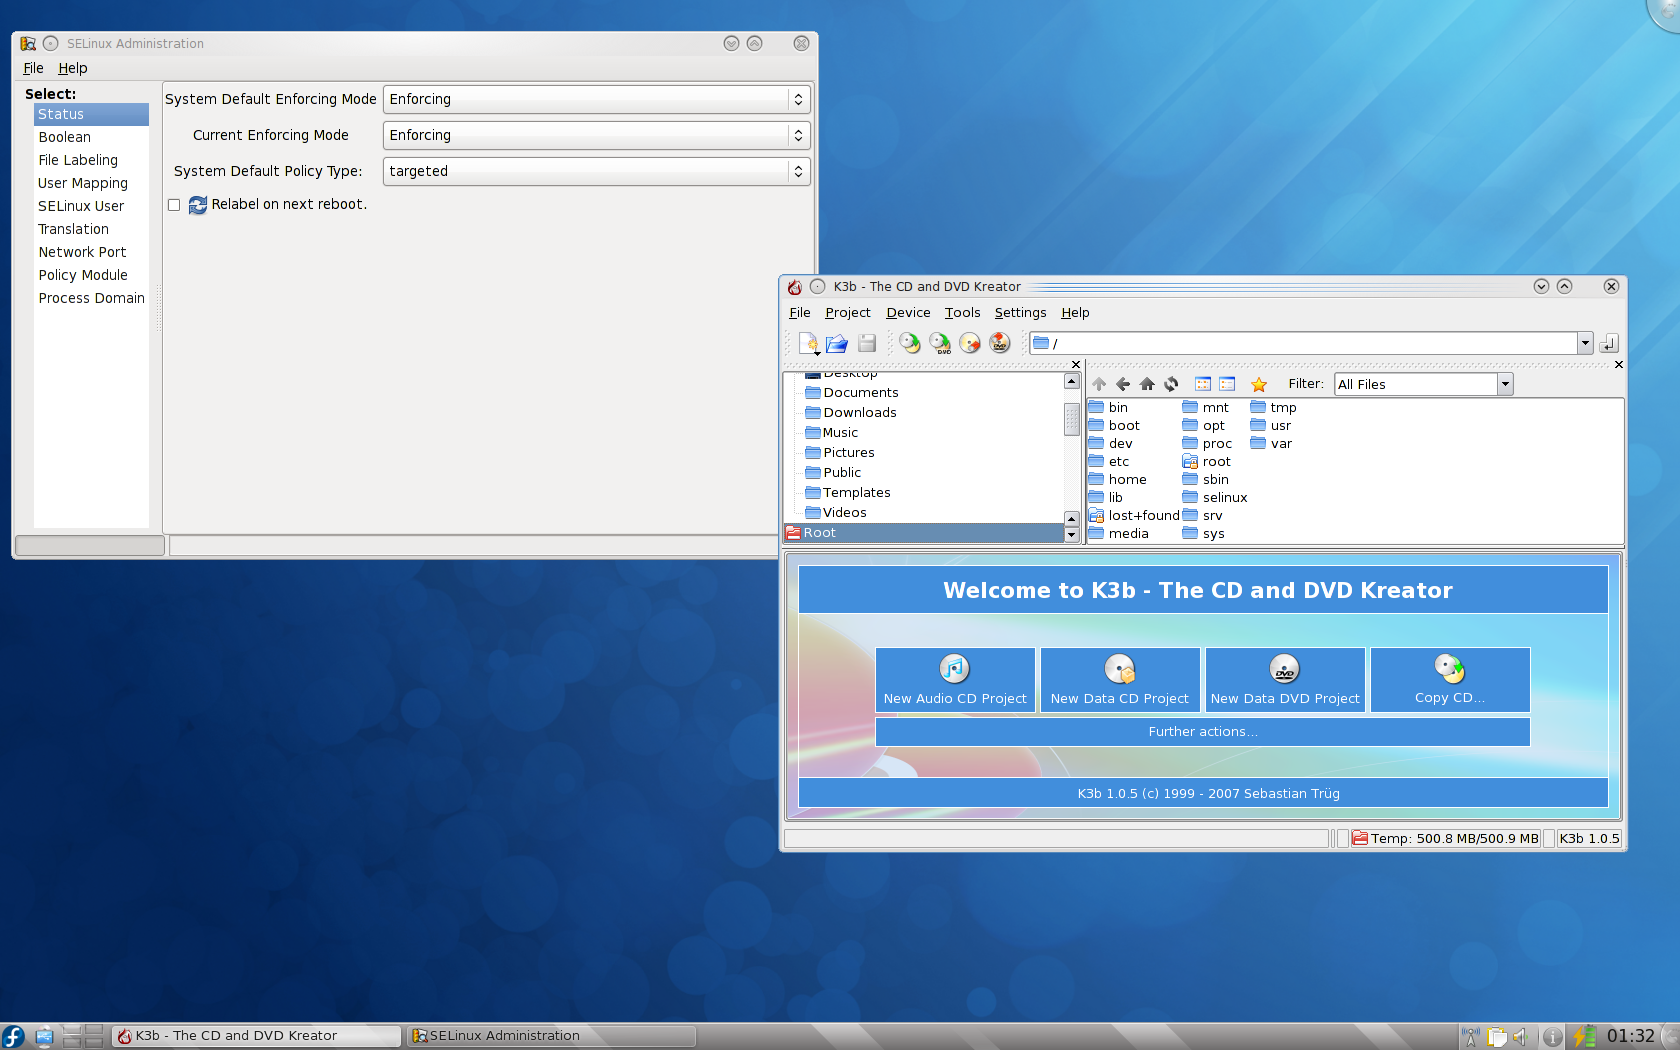Open the wireless network tray icon
The width and height of the screenshot is (1680, 1050).
coord(1471,1036)
